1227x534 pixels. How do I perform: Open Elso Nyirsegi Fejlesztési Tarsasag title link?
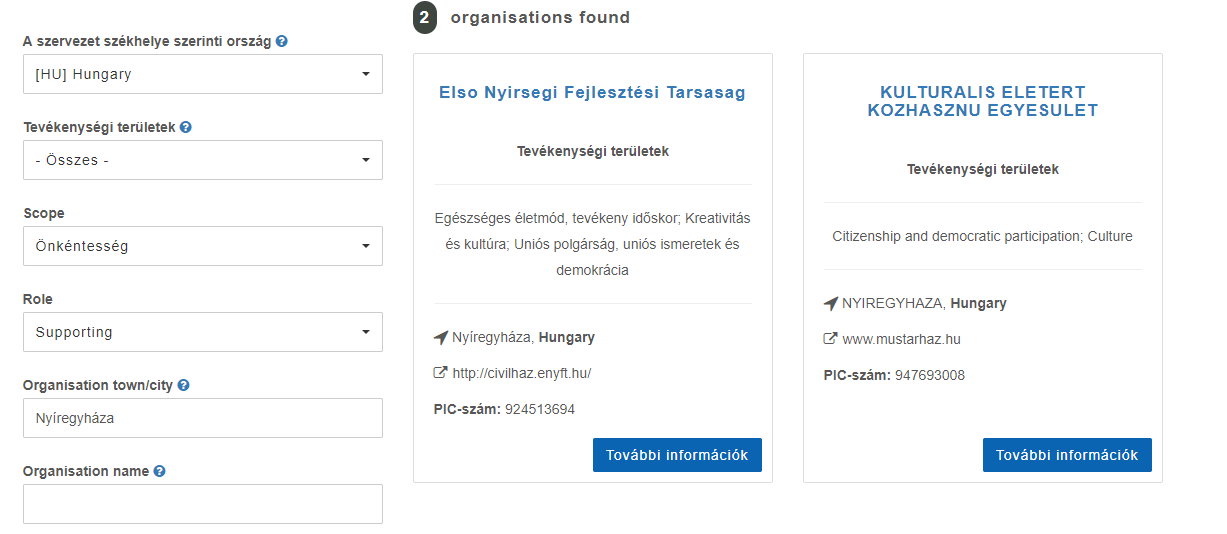pyautogui.click(x=592, y=93)
